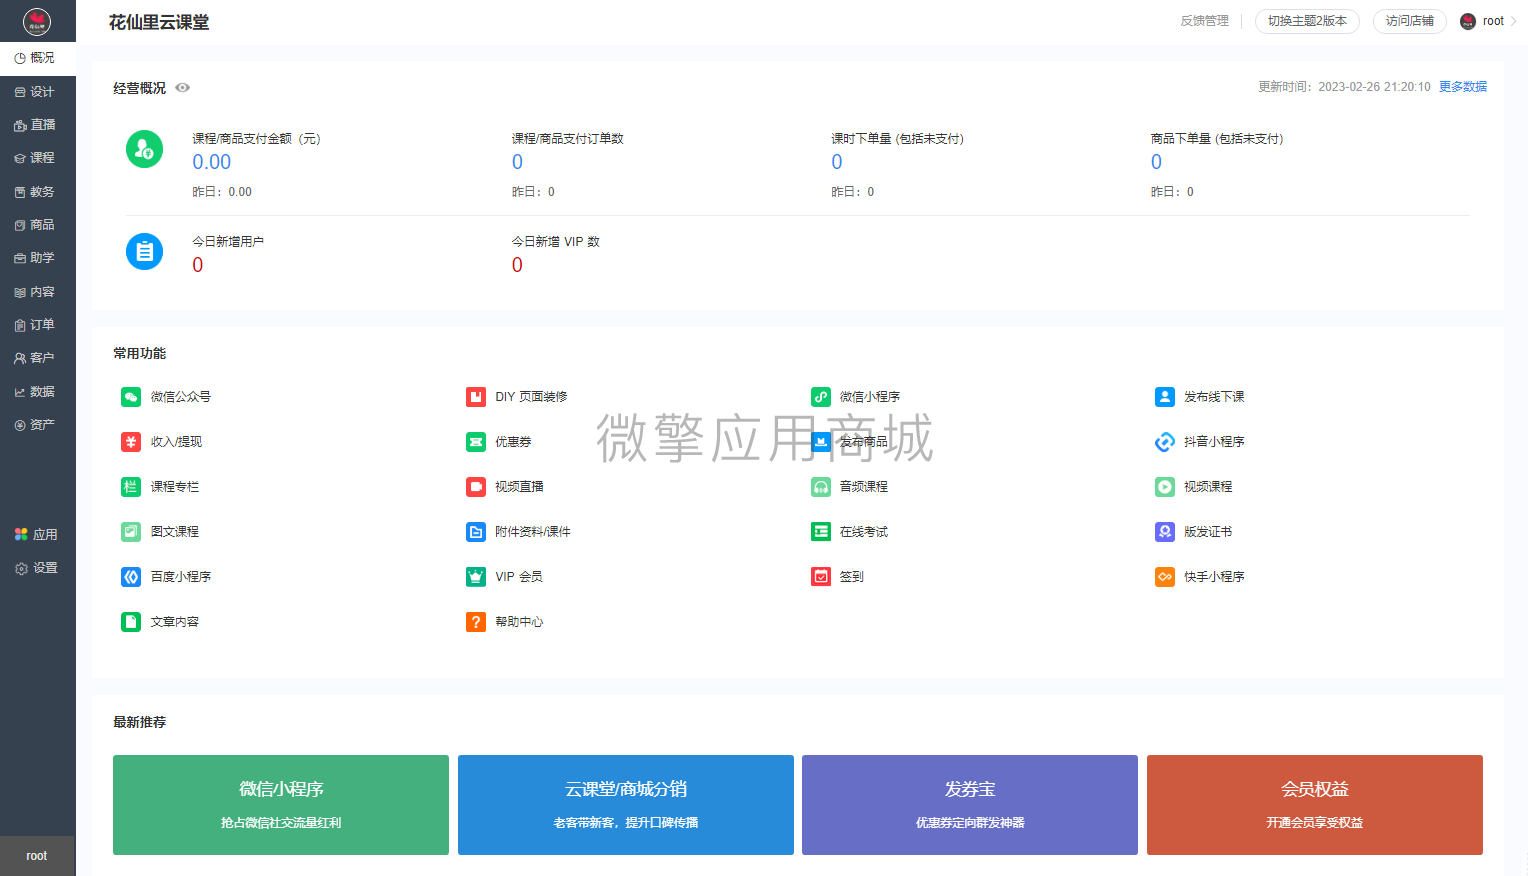Open the 微信公众号 function icon

point(131,397)
